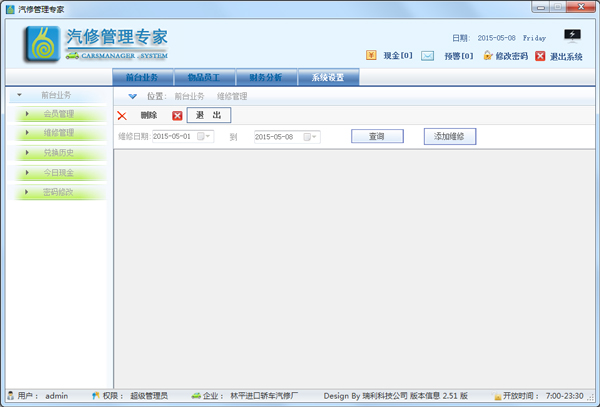Click 林平进口轿车汽修厂 company name
The height and width of the screenshot is (407, 600).
(264, 396)
